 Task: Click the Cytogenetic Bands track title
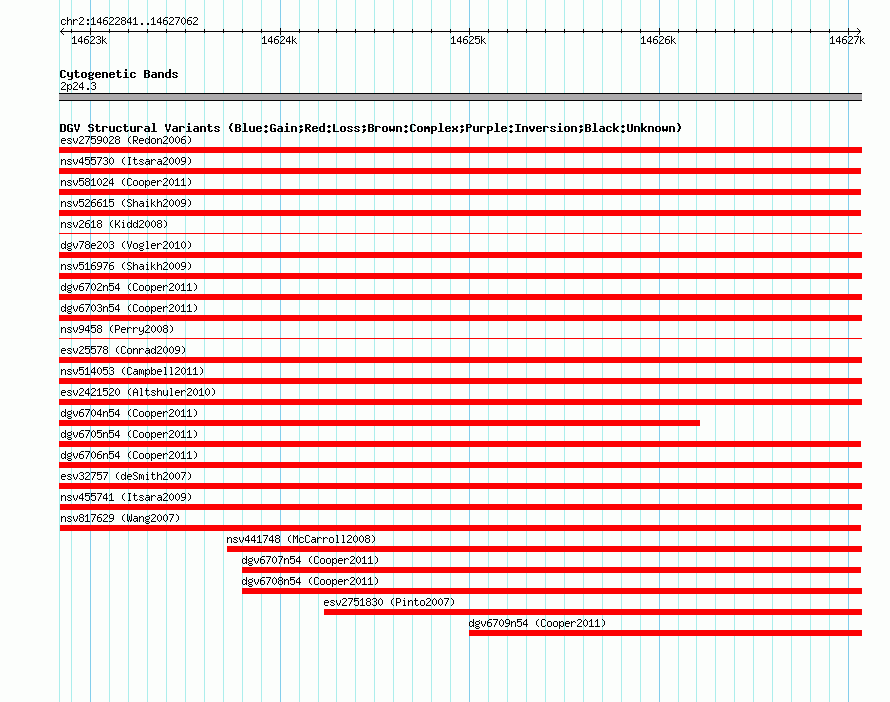pyautogui.click(x=119, y=74)
